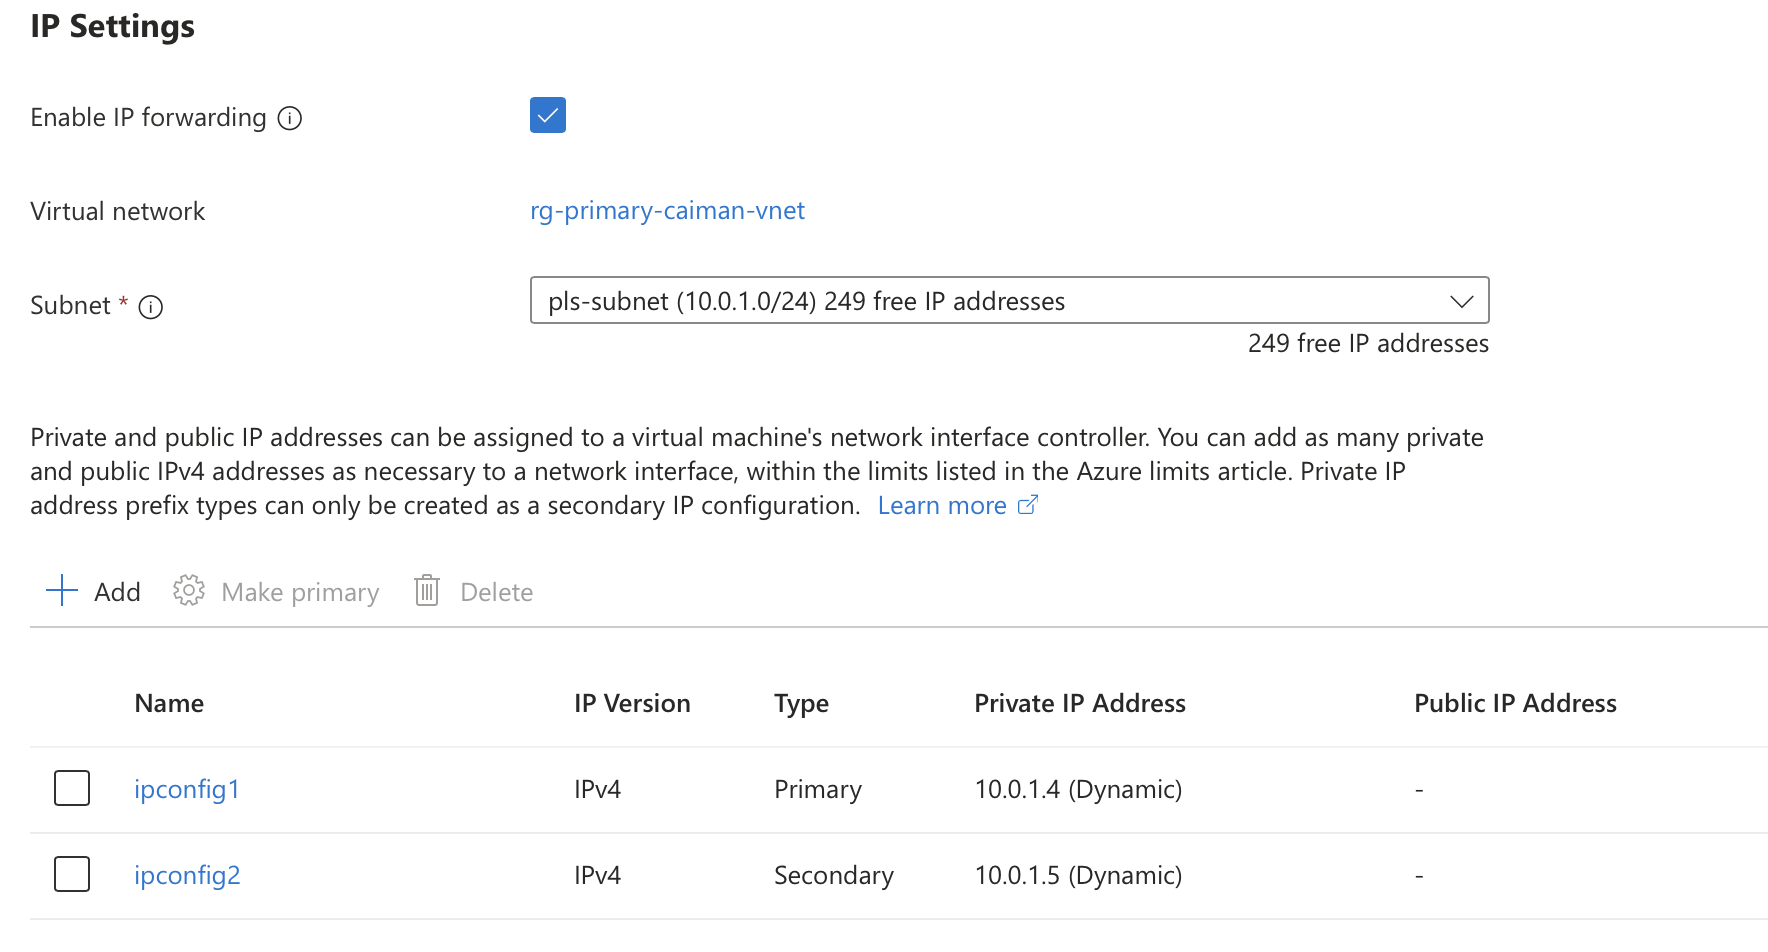1768x952 pixels.
Task: Click info icon next to Subnet label
Action: (x=151, y=307)
